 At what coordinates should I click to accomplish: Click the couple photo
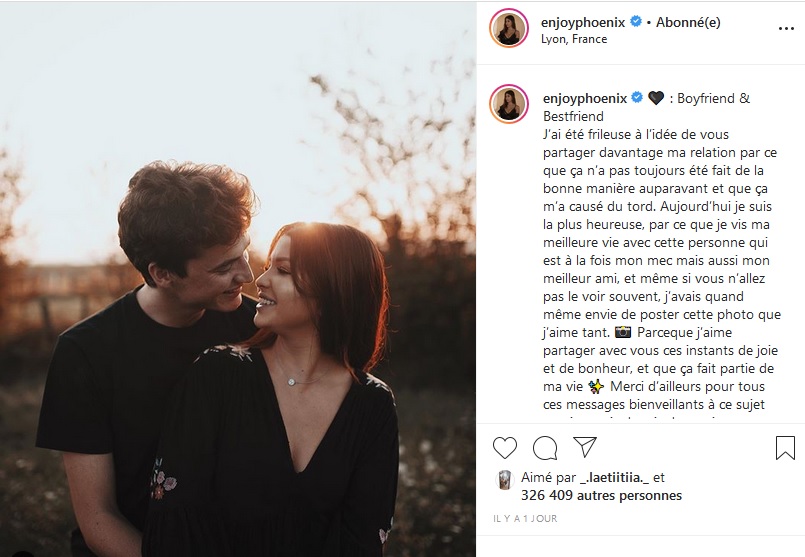(238, 278)
